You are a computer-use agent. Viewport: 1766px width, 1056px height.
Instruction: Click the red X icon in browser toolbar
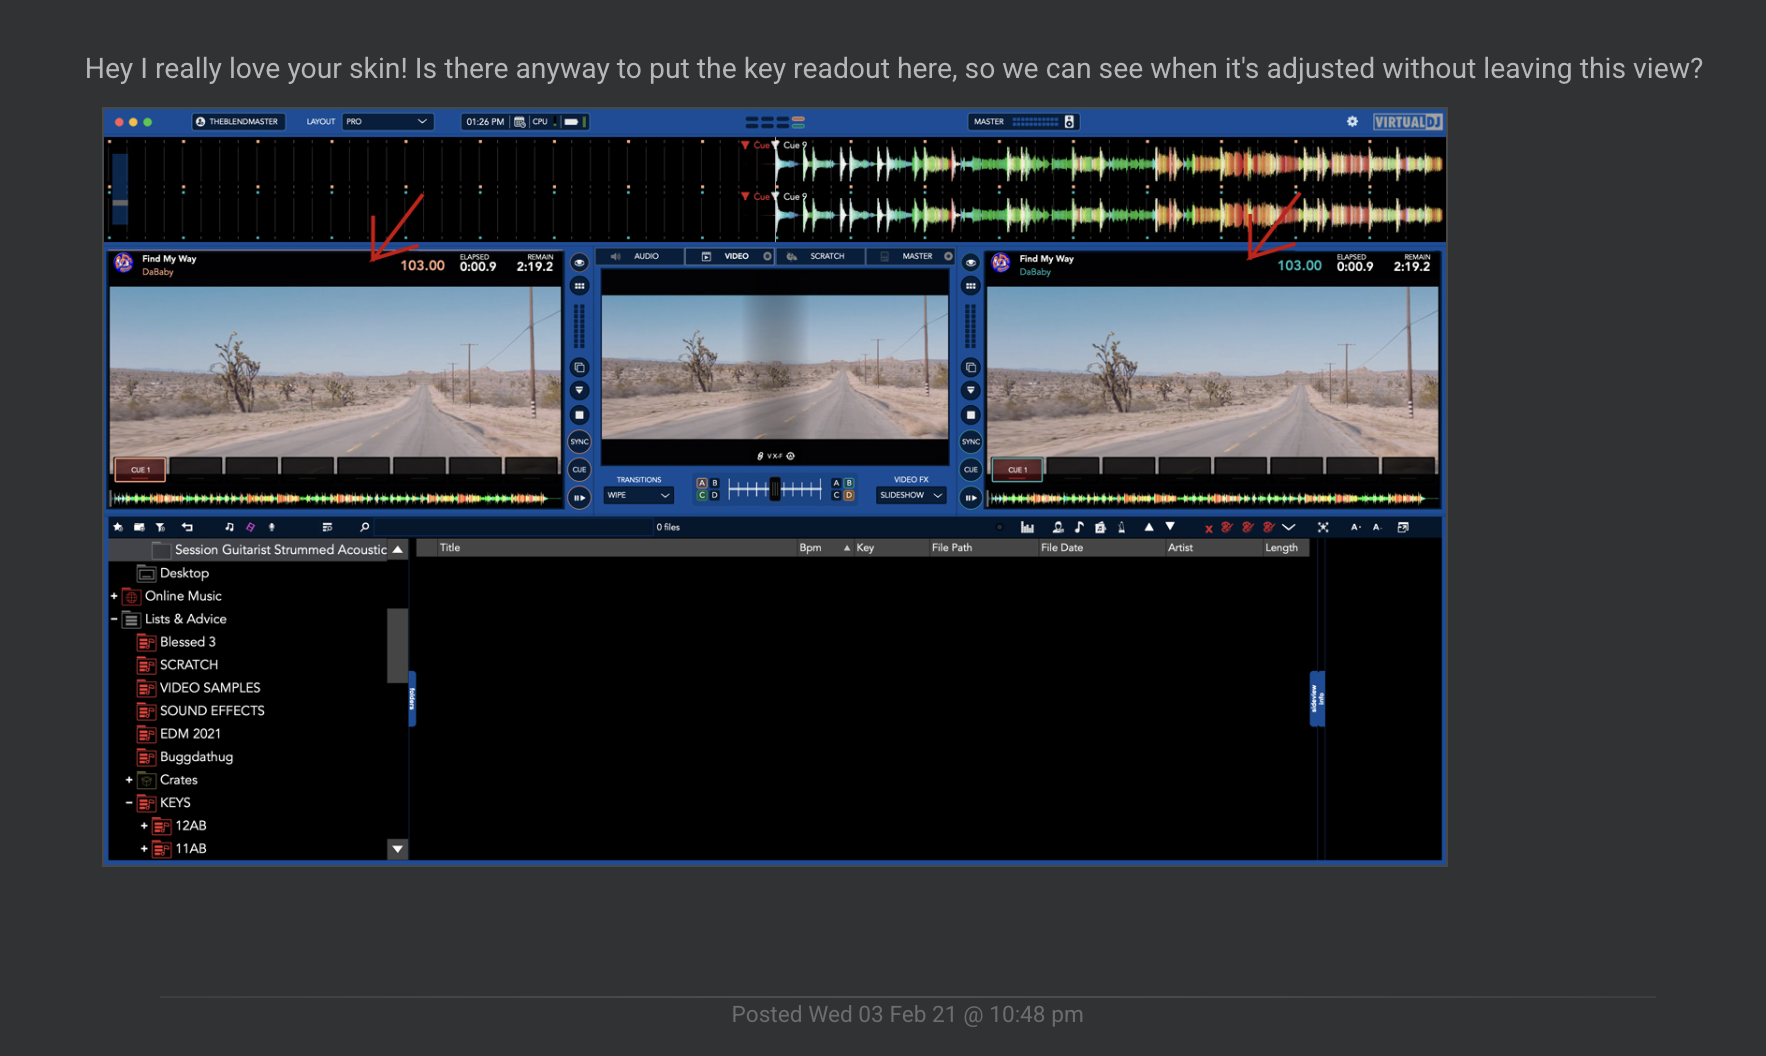(1208, 528)
